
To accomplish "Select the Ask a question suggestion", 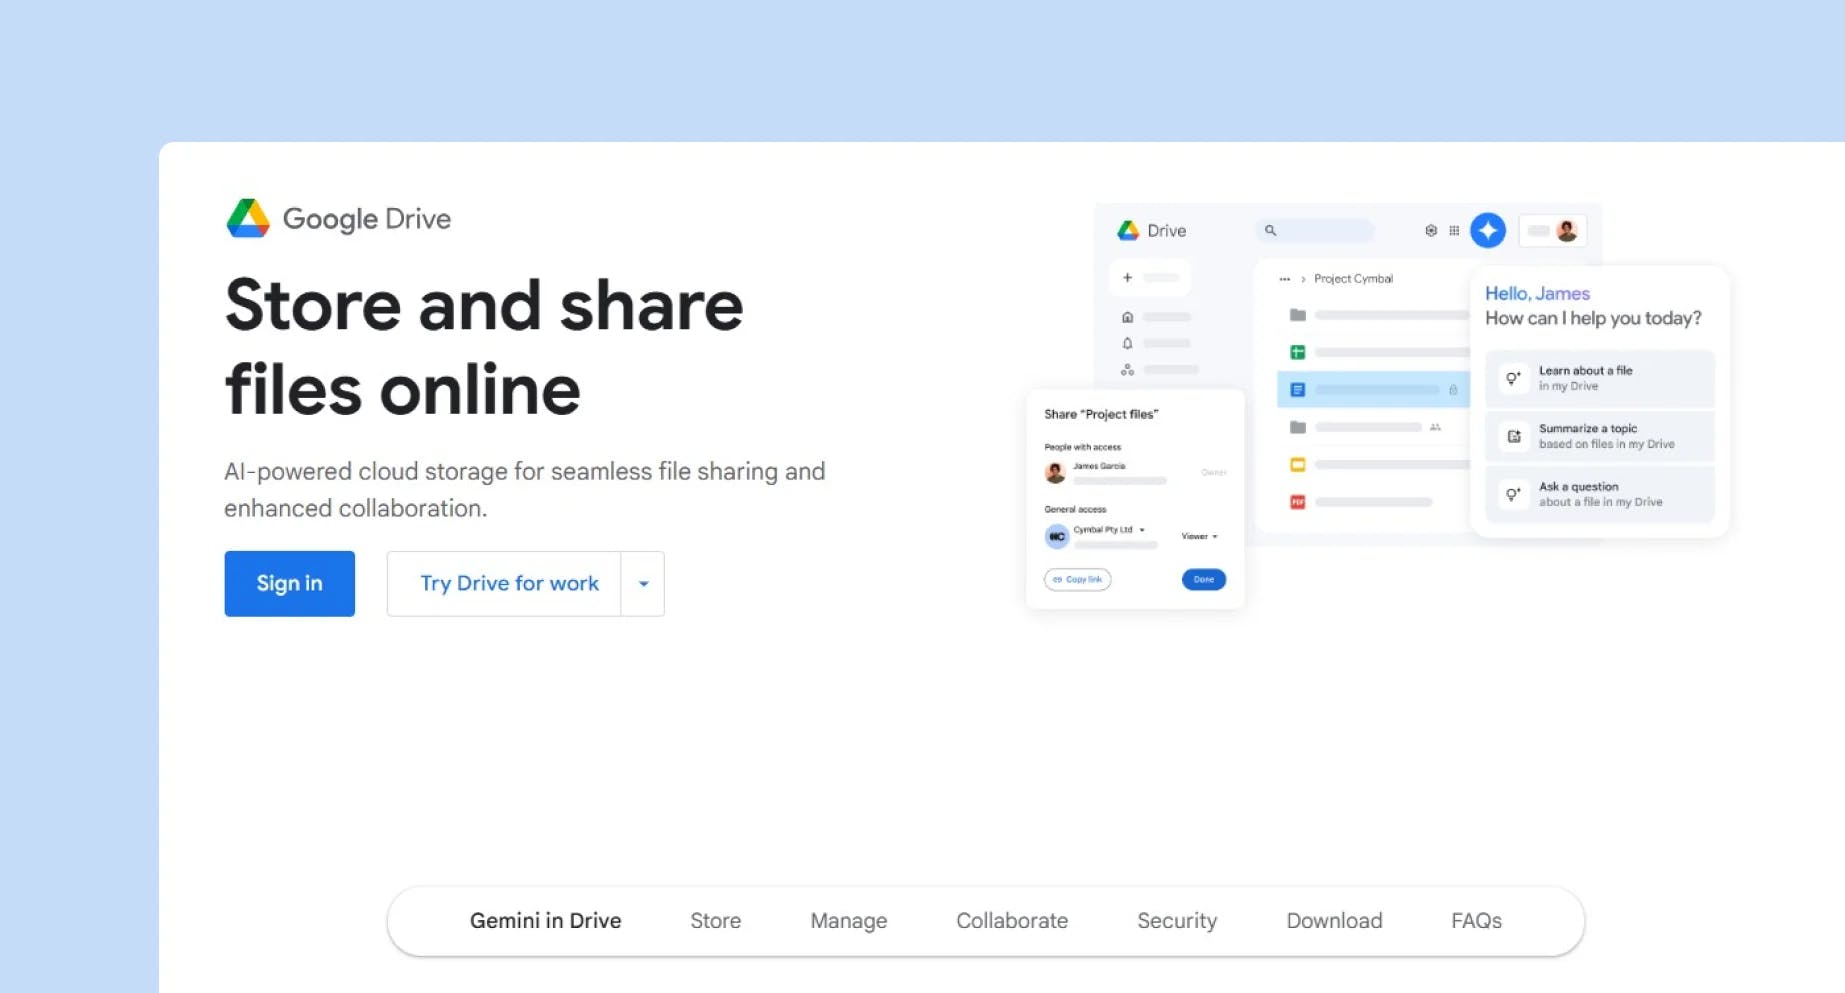I will tap(1600, 494).
